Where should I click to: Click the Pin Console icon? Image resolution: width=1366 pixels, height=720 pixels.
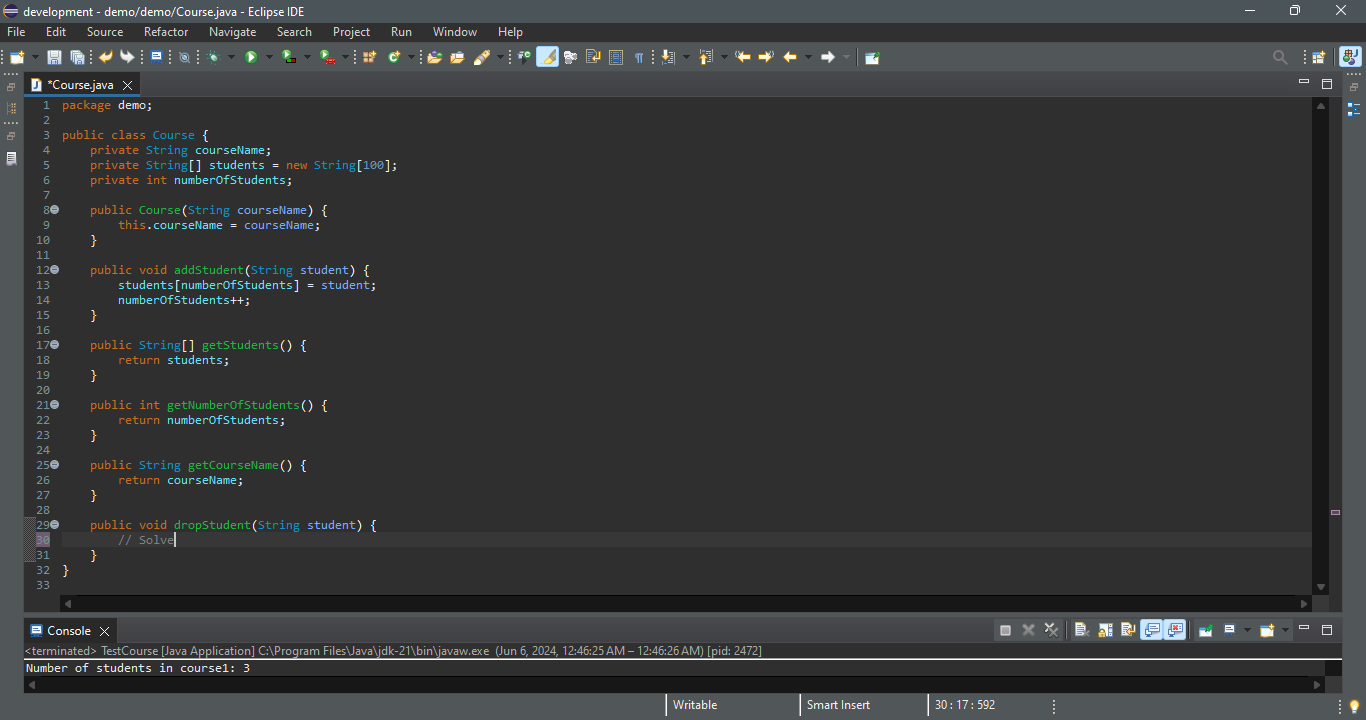click(1206, 630)
